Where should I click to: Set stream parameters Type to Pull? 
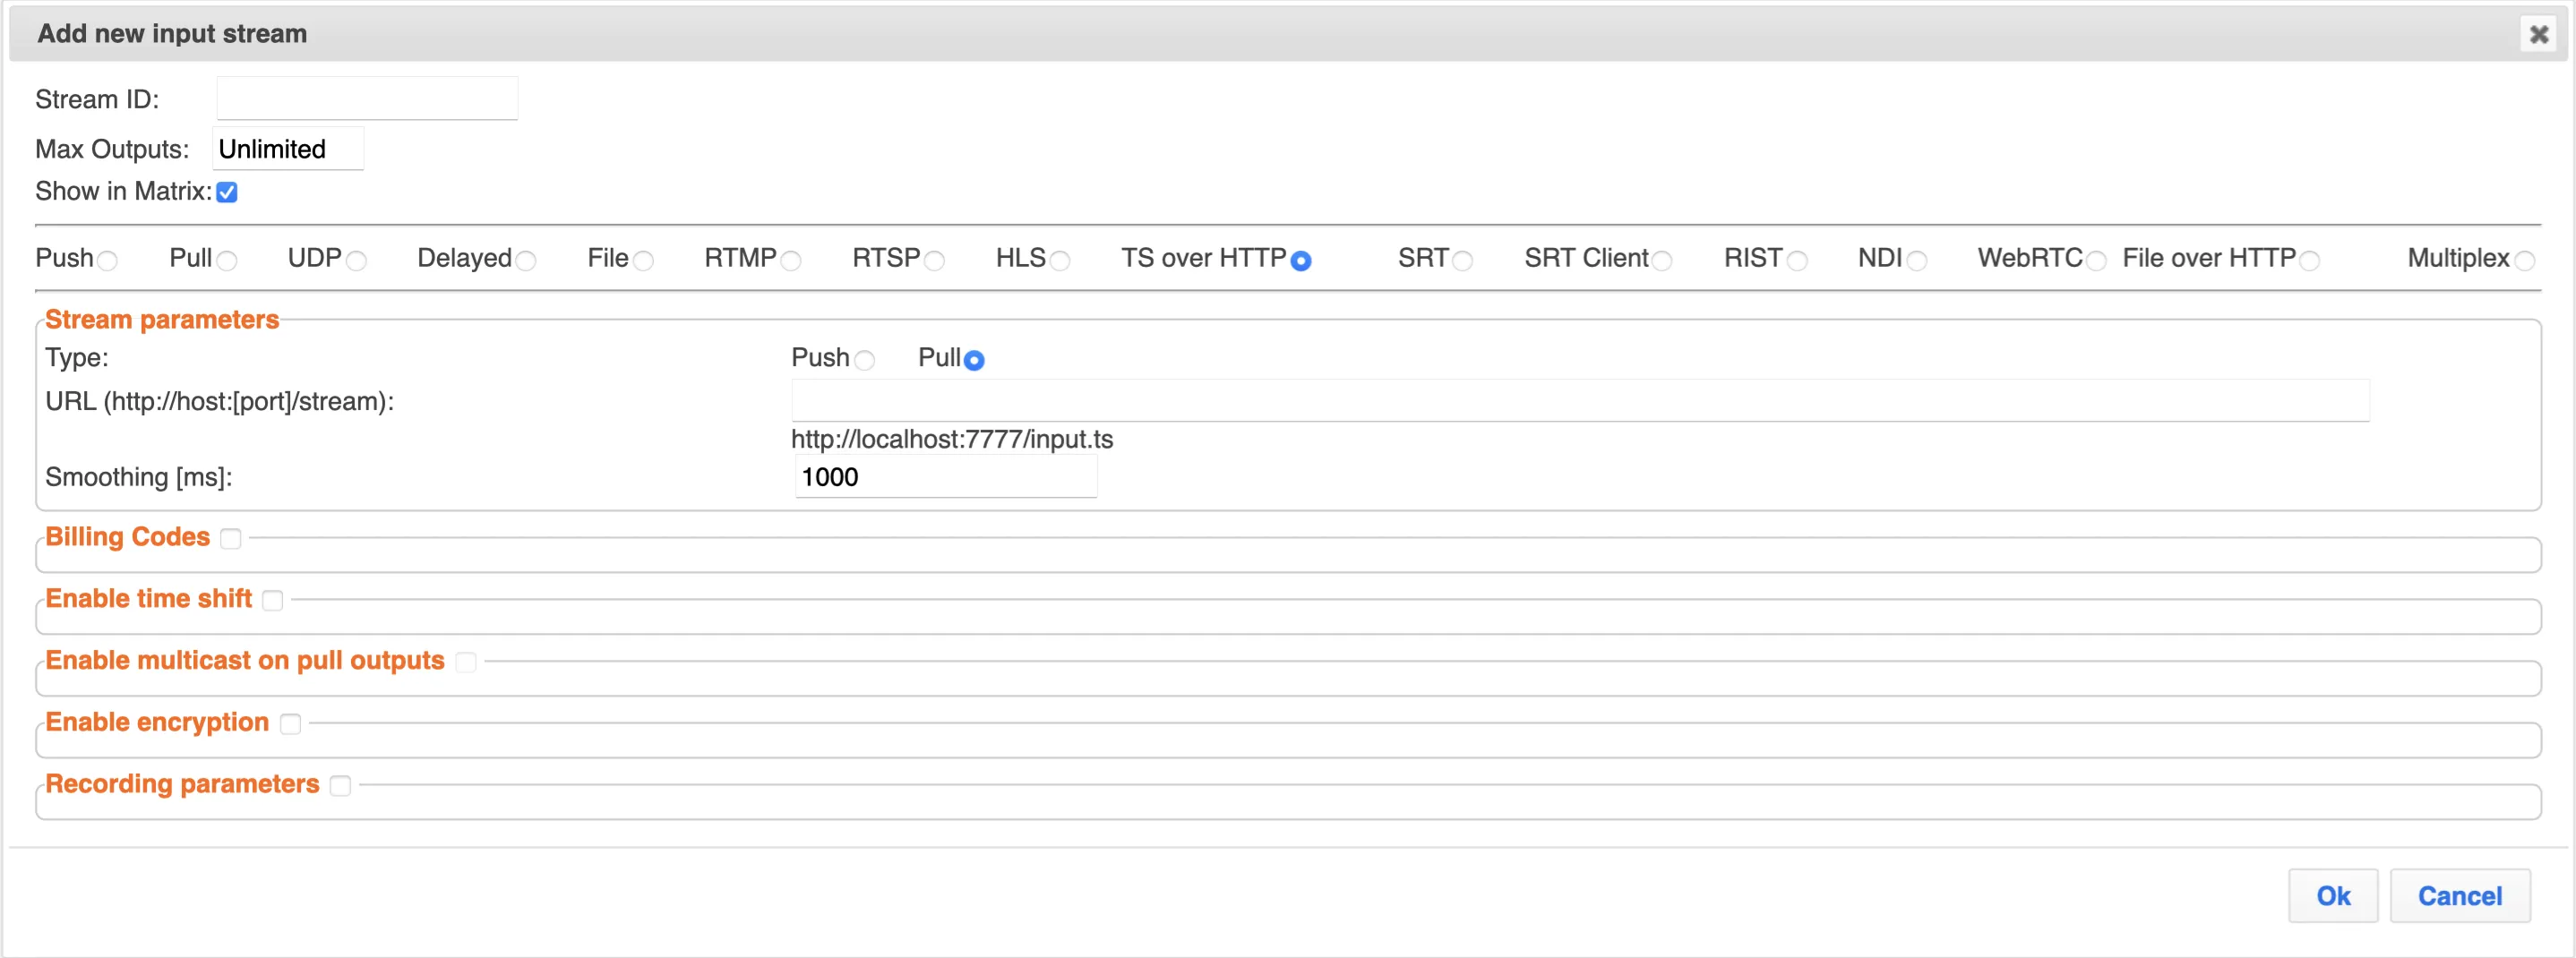(x=974, y=360)
